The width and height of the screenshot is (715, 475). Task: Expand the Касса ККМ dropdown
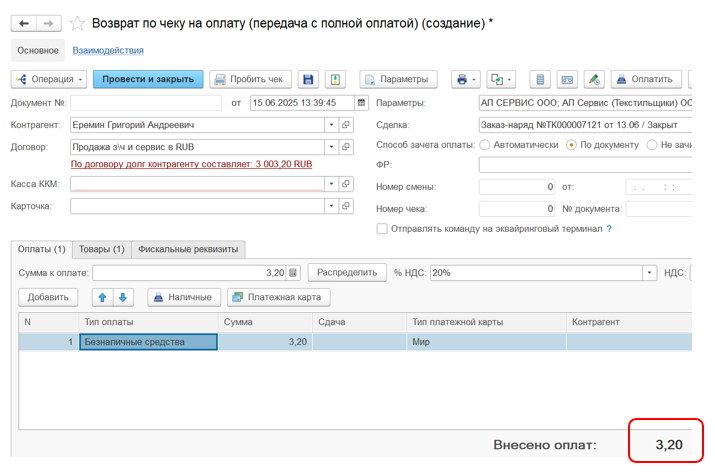click(331, 184)
